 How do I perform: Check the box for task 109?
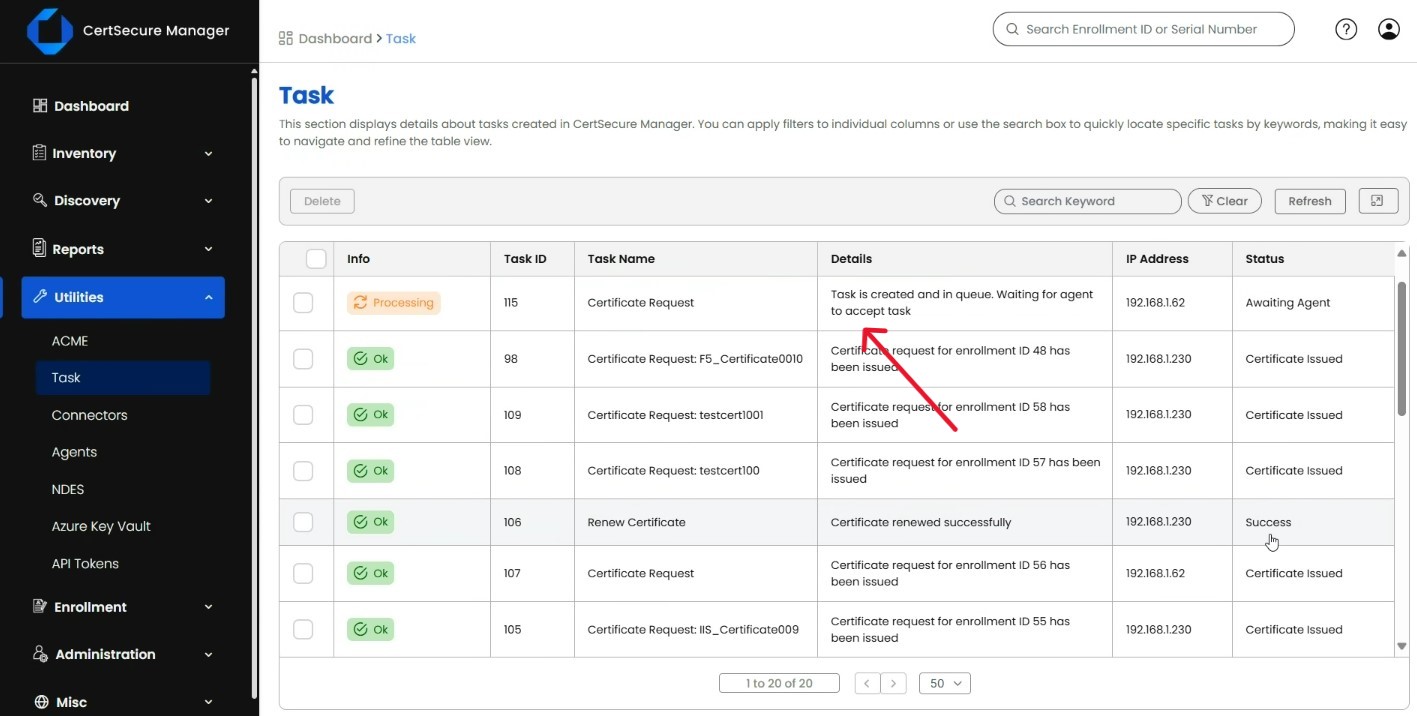tap(303, 414)
